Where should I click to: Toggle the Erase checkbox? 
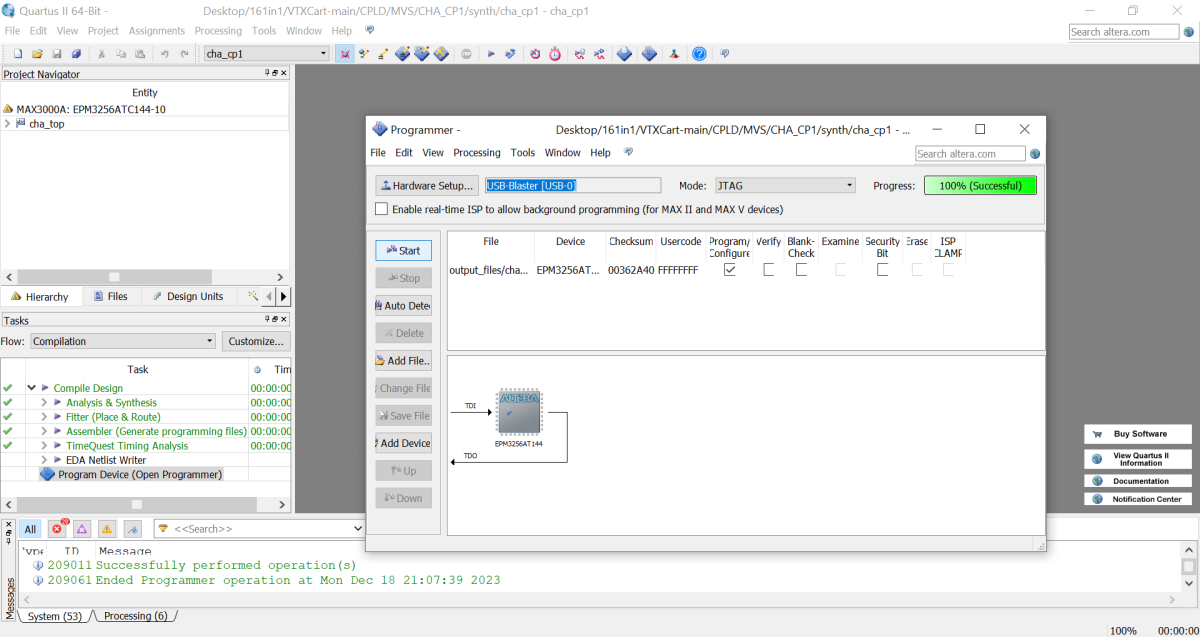point(917,270)
